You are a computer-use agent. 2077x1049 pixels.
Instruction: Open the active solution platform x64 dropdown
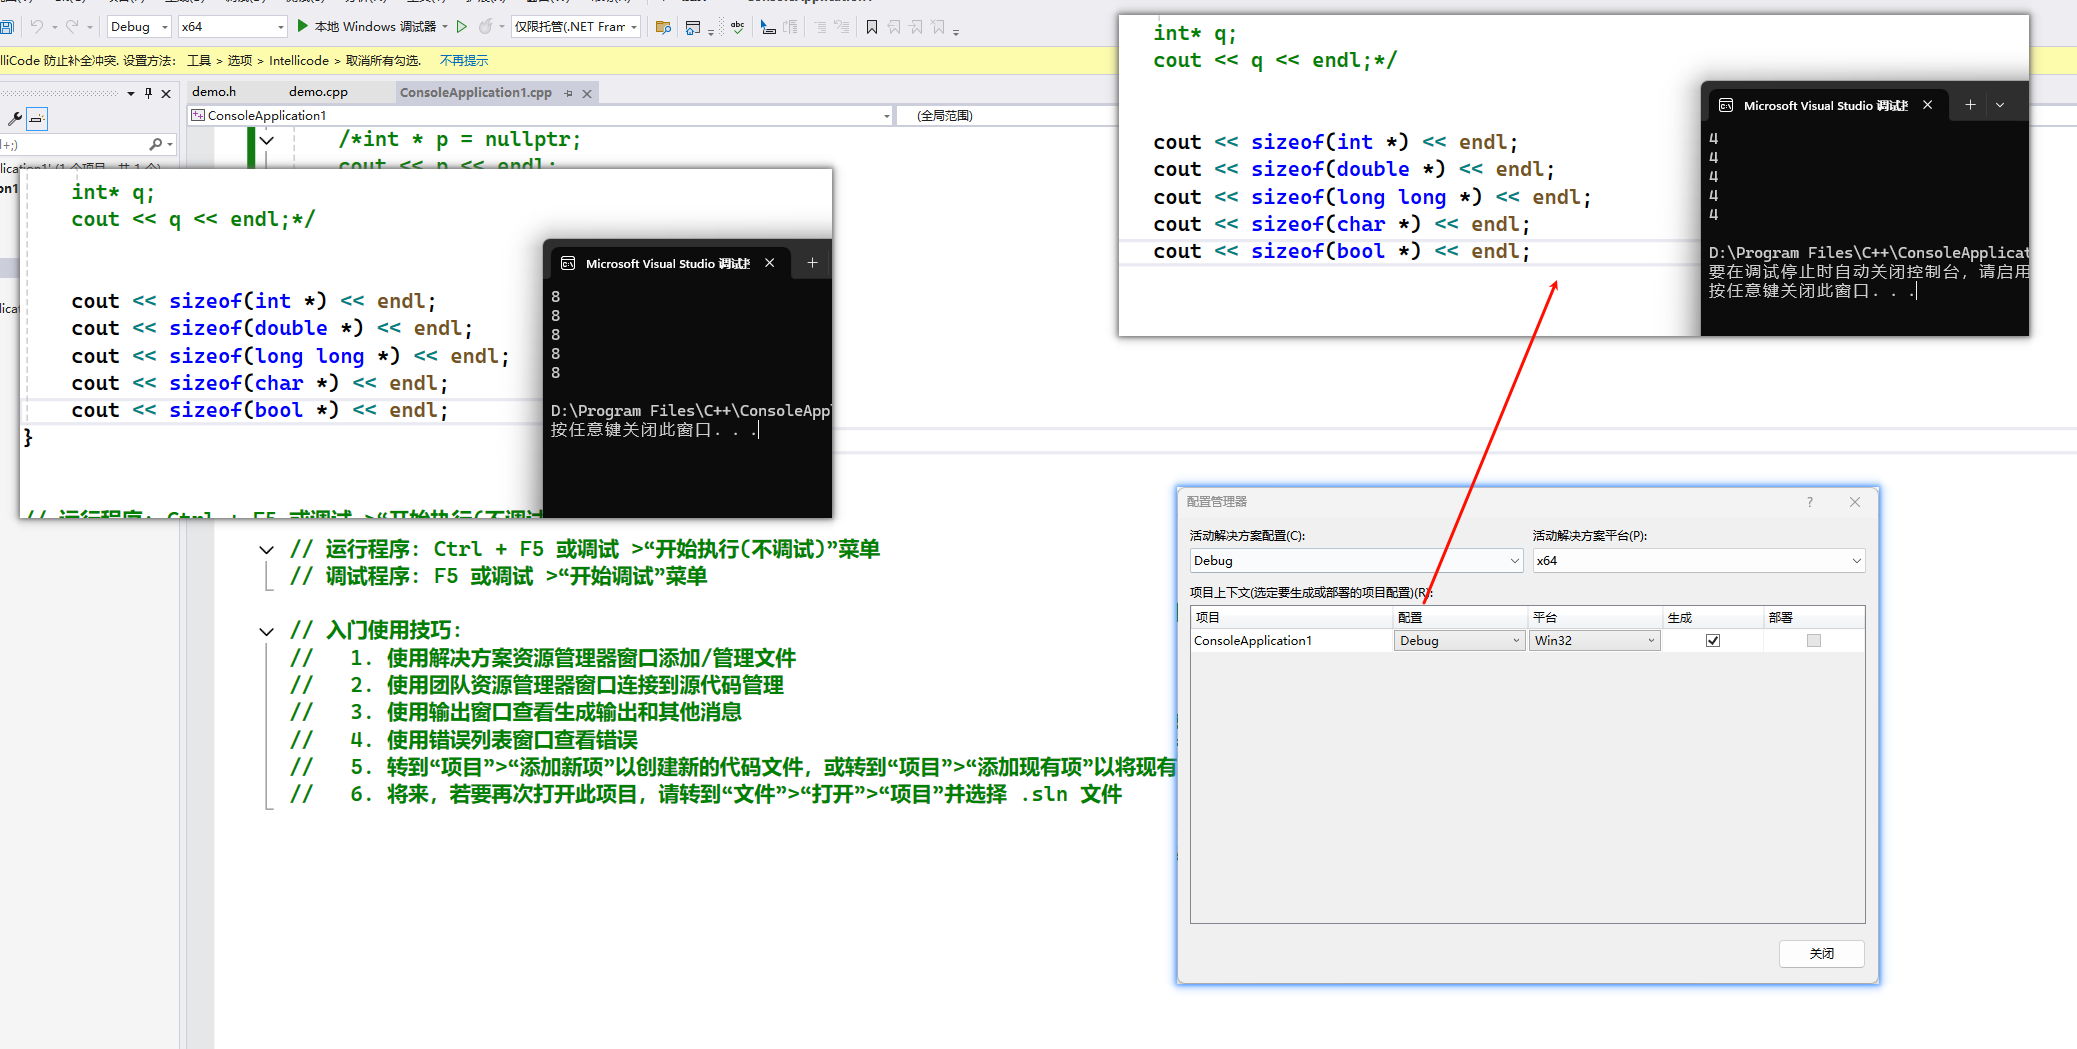tap(1698, 561)
